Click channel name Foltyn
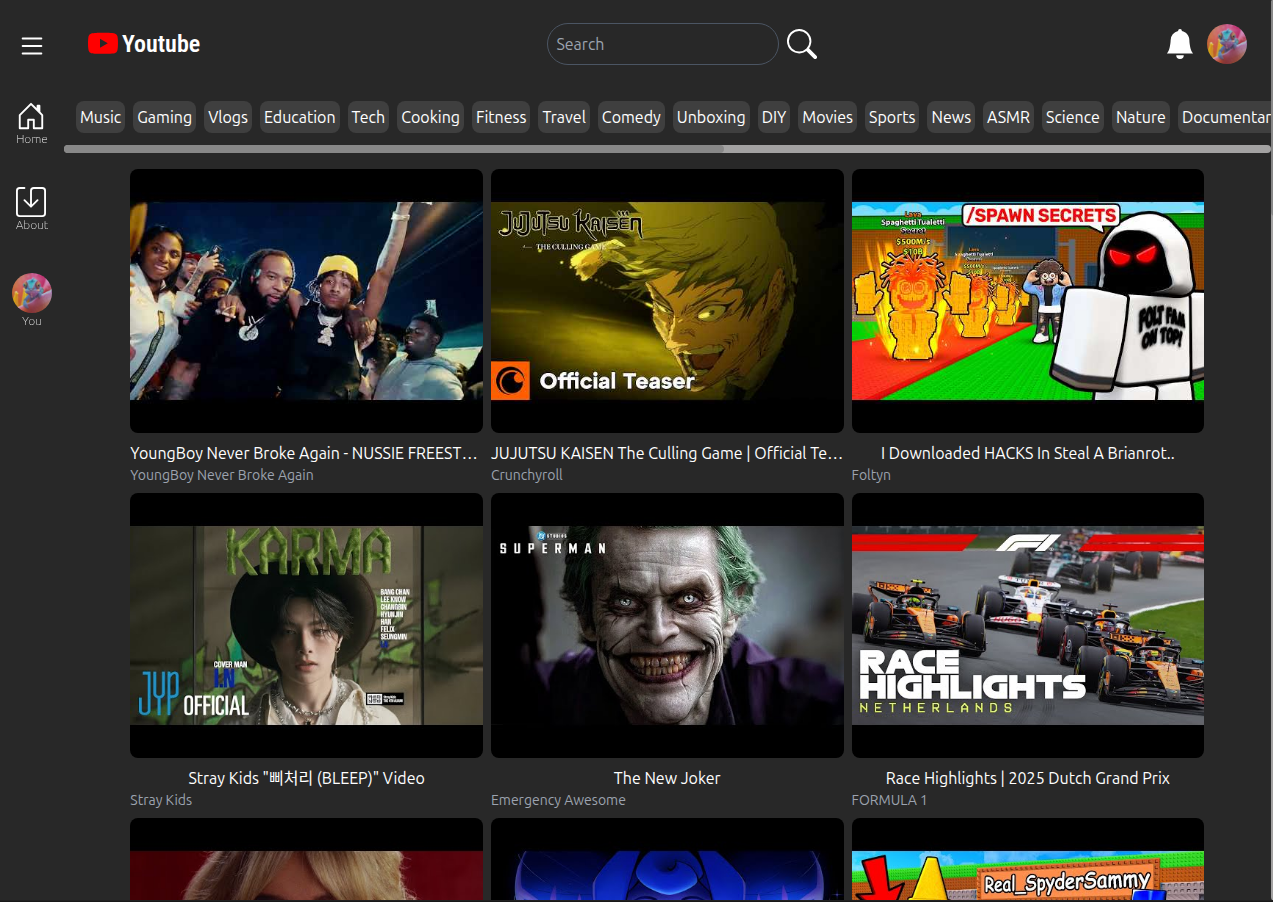The height and width of the screenshot is (902, 1273). tap(871, 475)
